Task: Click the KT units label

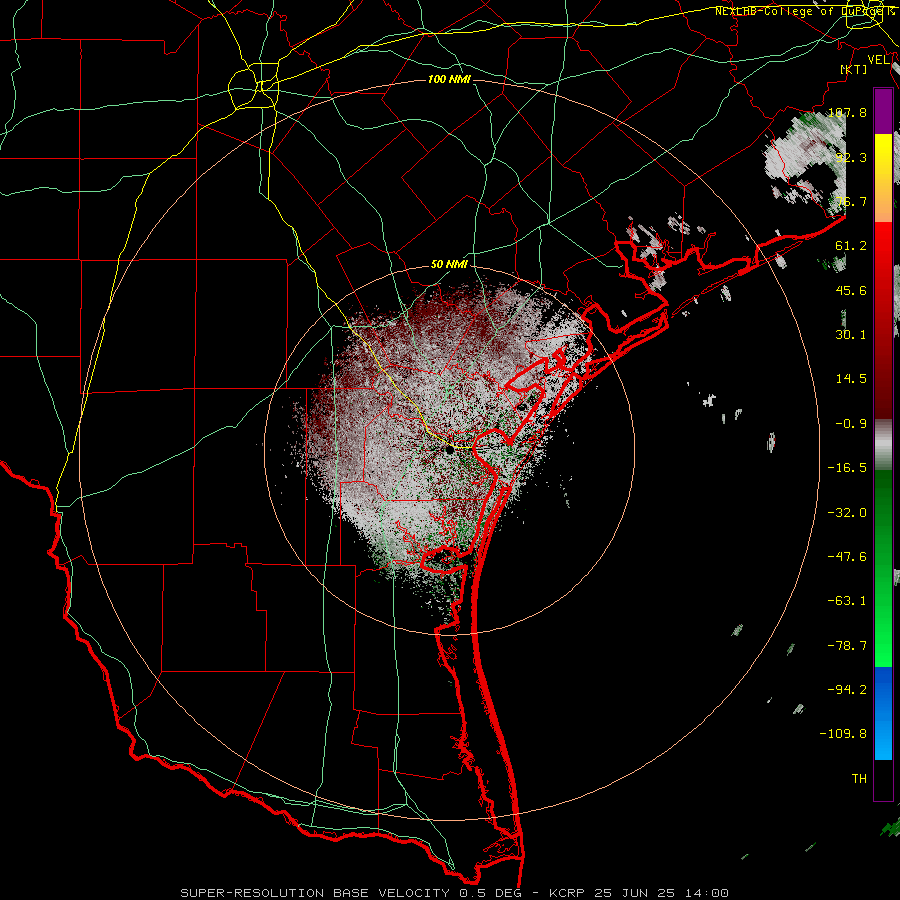Action: (854, 69)
